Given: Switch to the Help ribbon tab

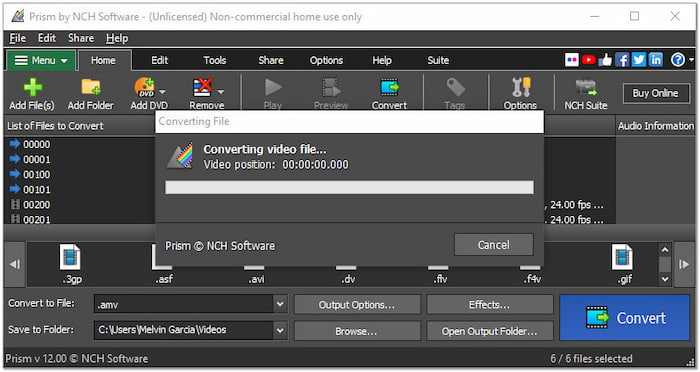Looking at the screenshot, I should 382,60.
